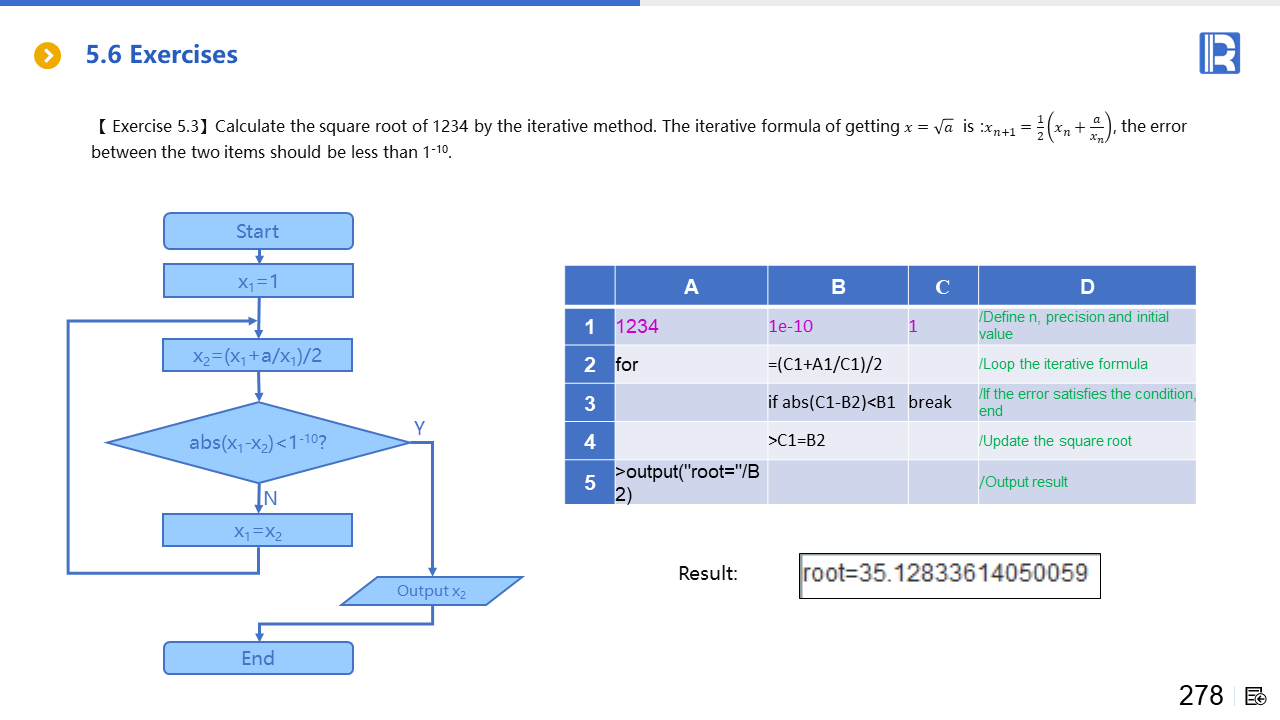The image size is (1280, 720).
Task: Click the x1=x2 assignment box
Action: coord(258,531)
